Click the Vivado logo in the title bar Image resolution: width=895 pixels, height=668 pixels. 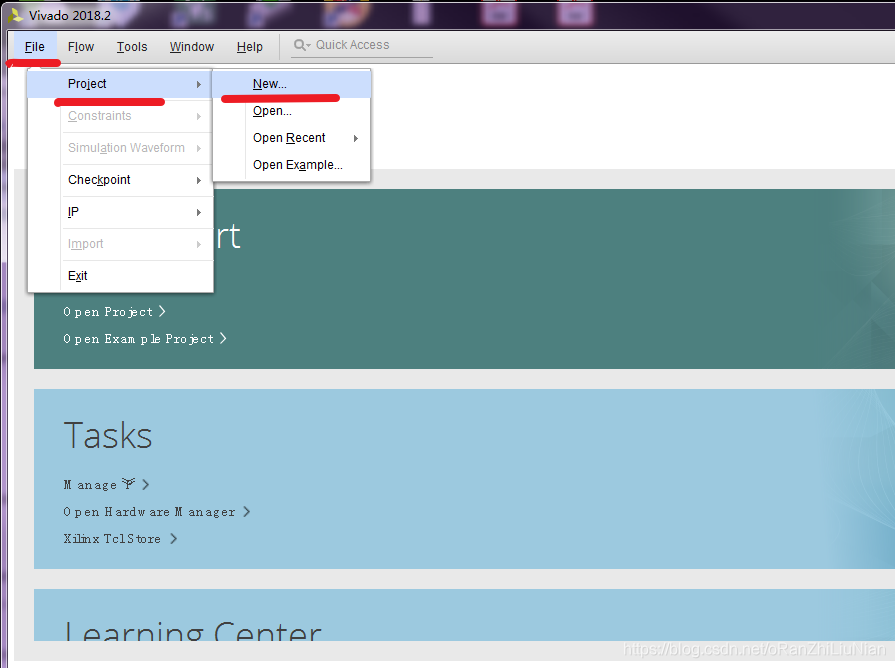[x=15, y=15]
